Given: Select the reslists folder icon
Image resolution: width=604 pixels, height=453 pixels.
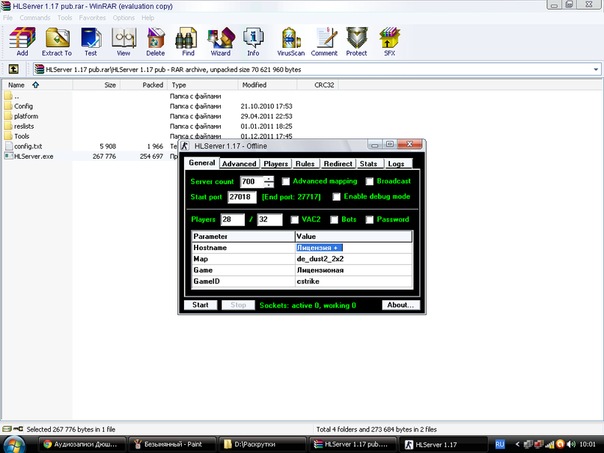Looking at the screenshot, I should (8, 126).
